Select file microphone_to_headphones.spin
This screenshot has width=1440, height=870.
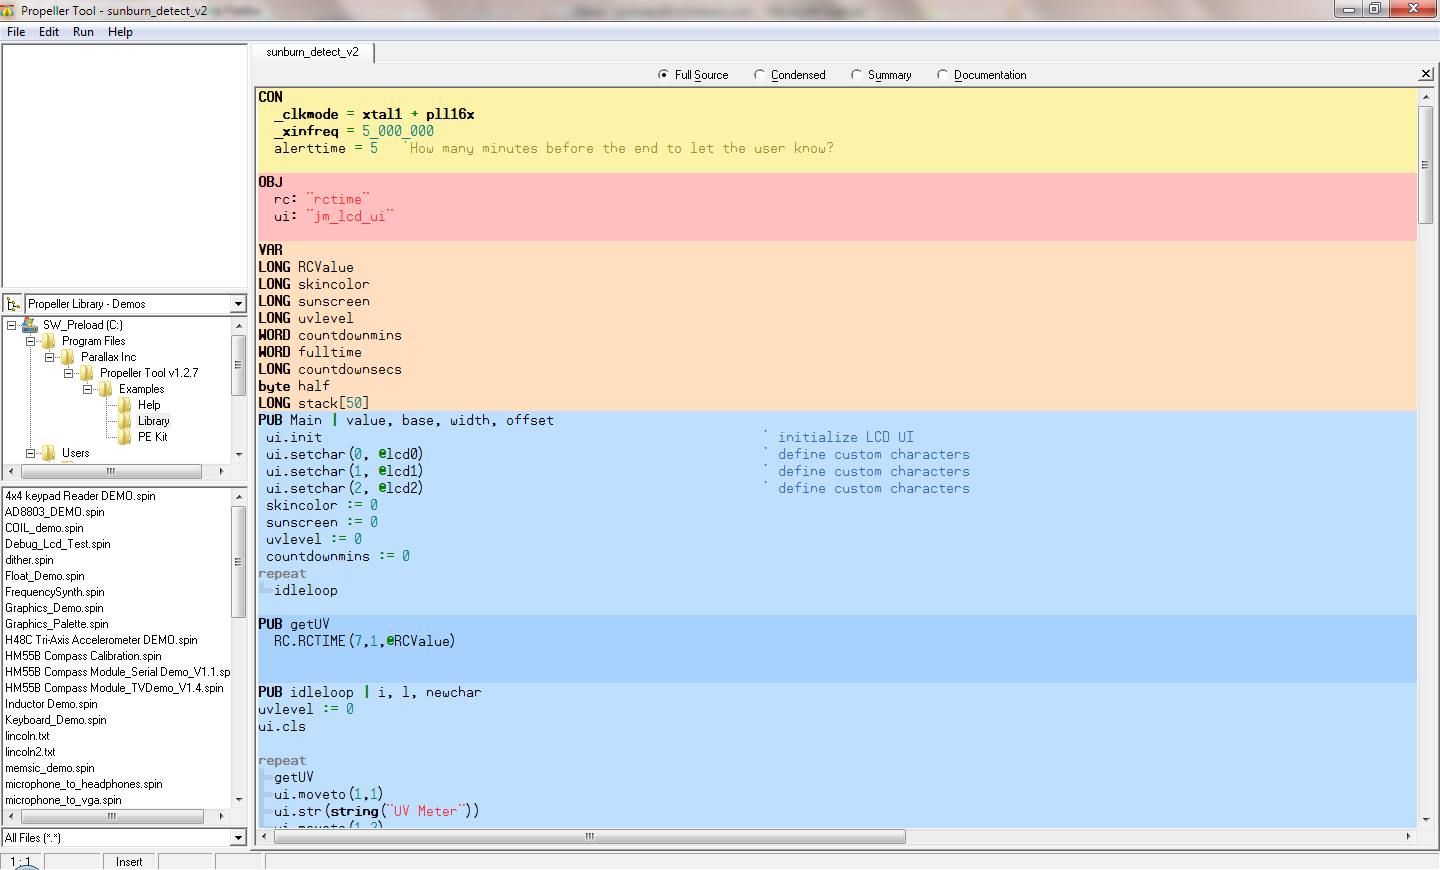pos(84,784)
